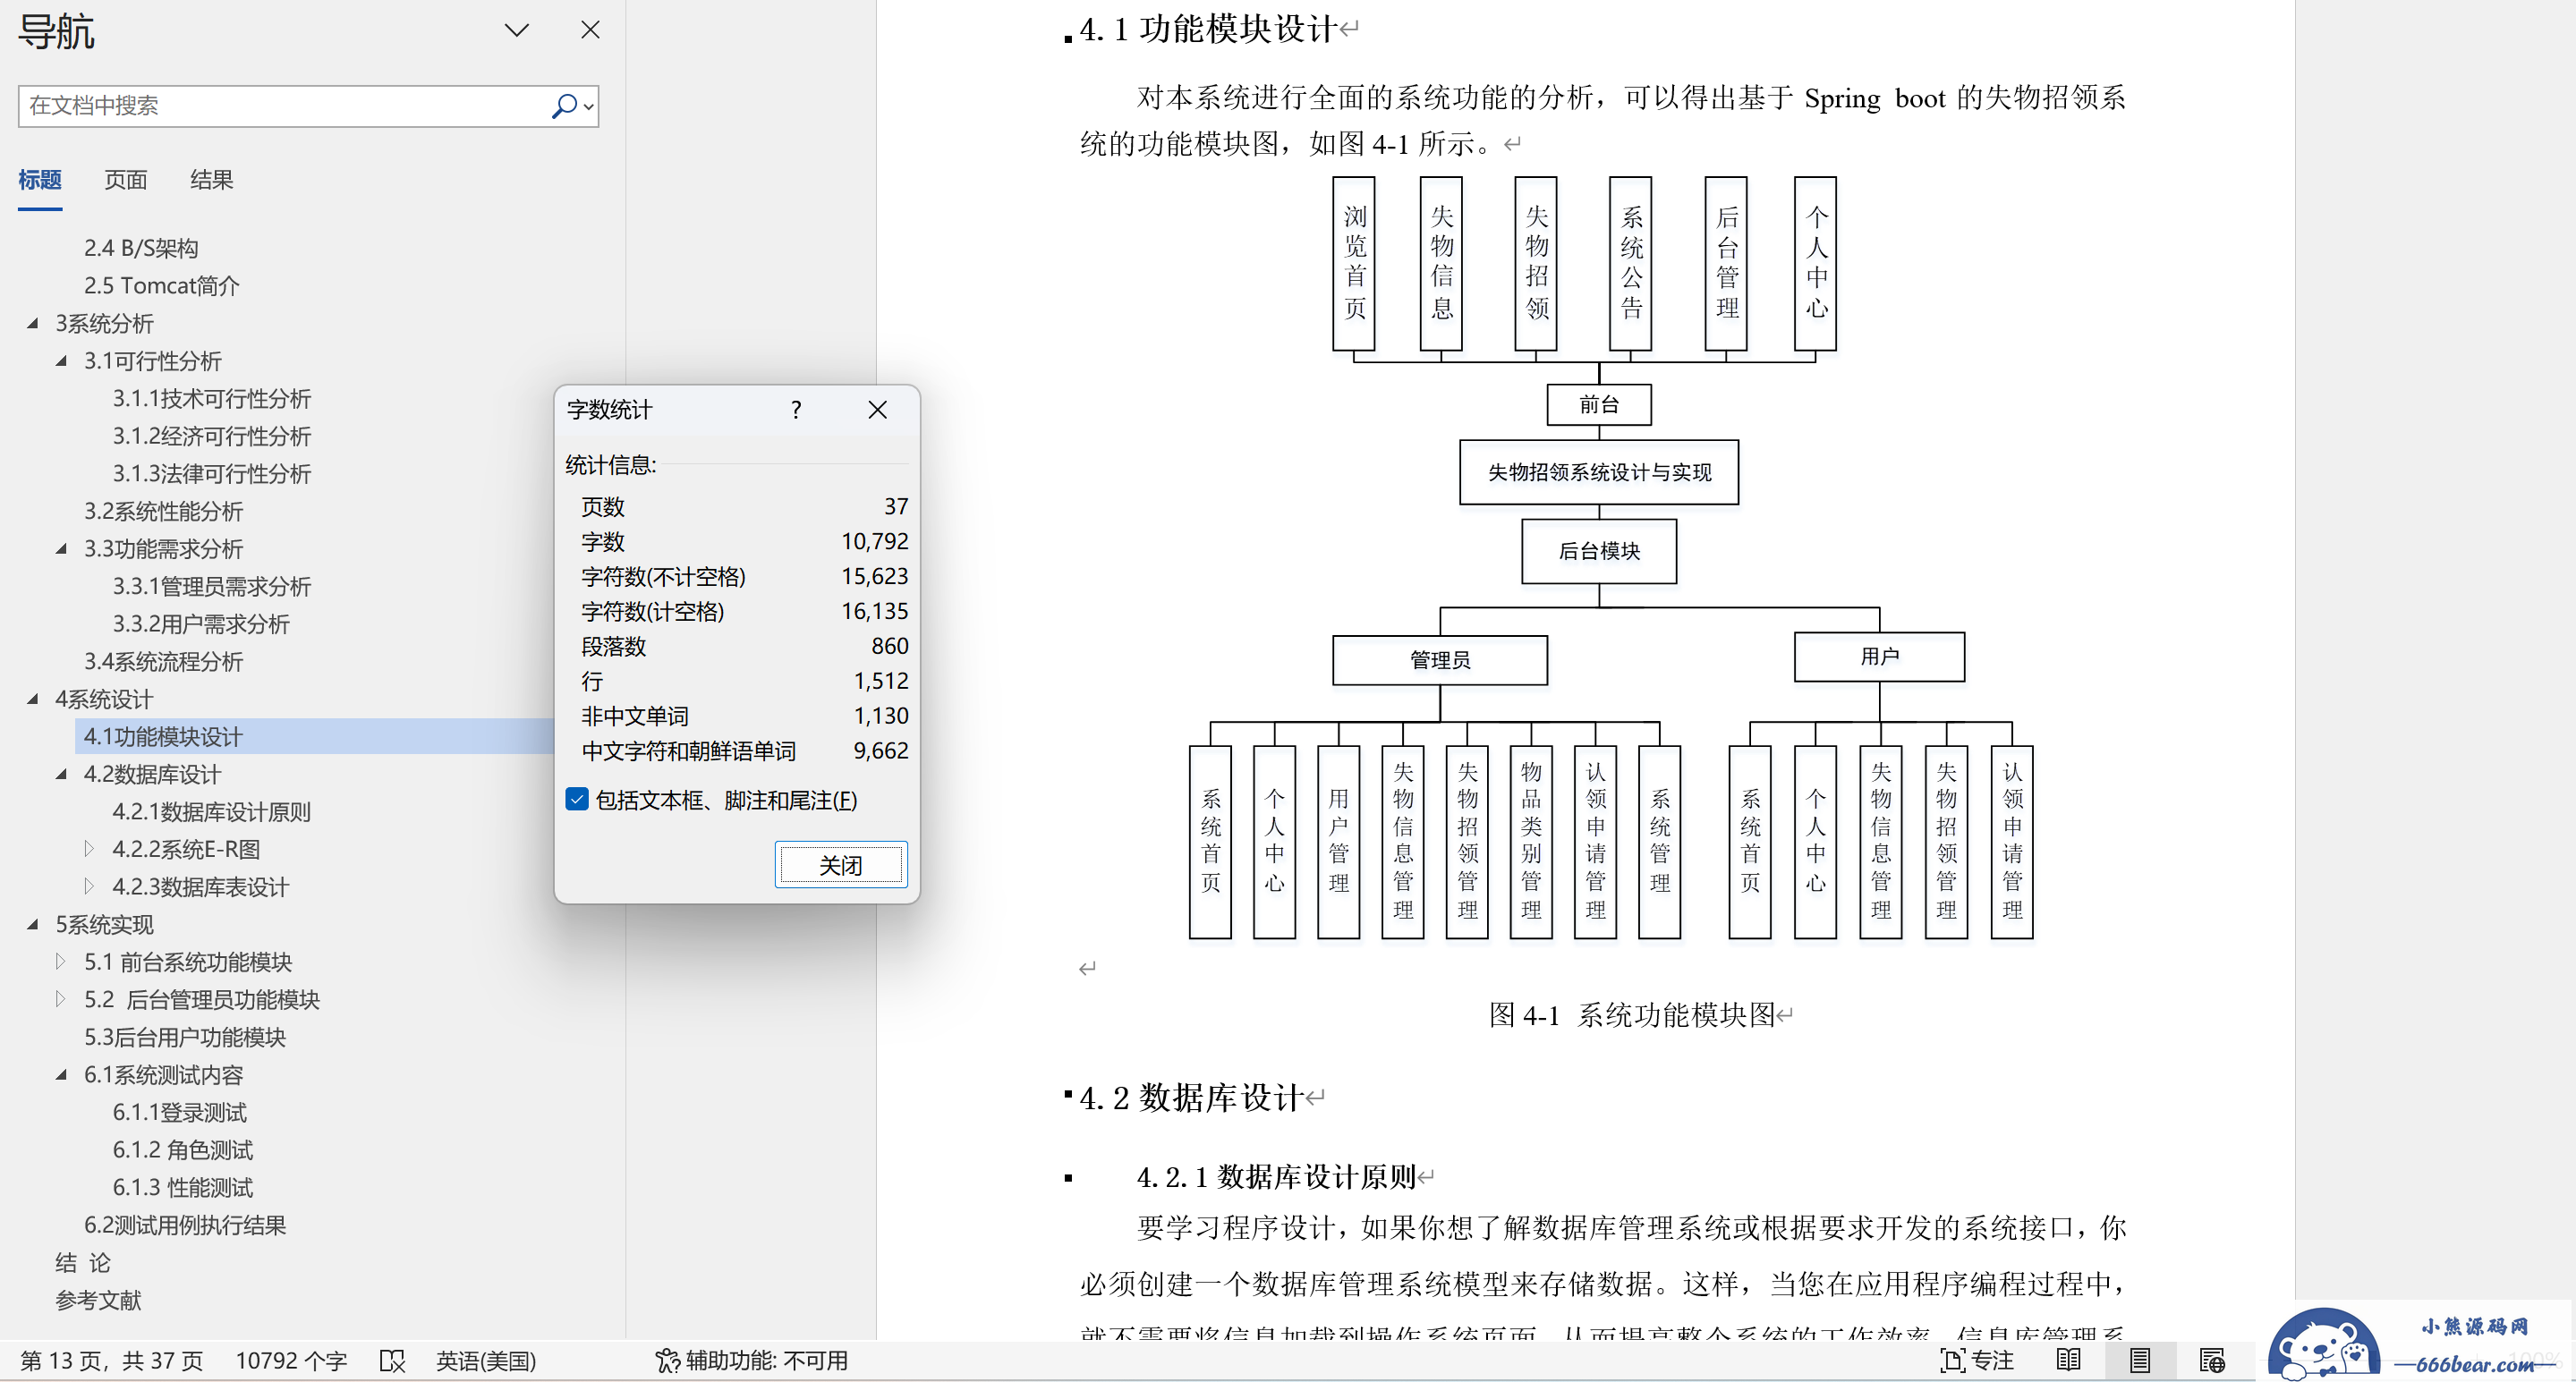This screenshot has width=2576, height=1382.
Task: Expand the 4.2.2系统E-R图 heading
Action: 89,849
